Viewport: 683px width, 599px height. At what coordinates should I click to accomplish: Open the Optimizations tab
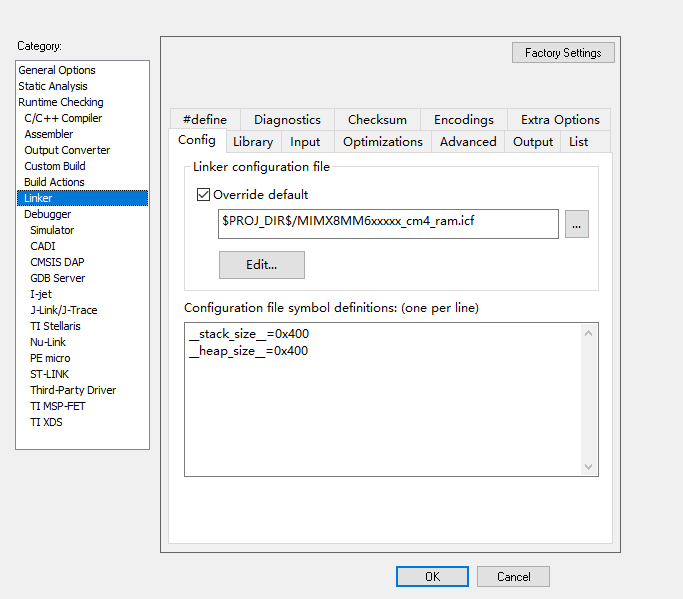(382, 142)
